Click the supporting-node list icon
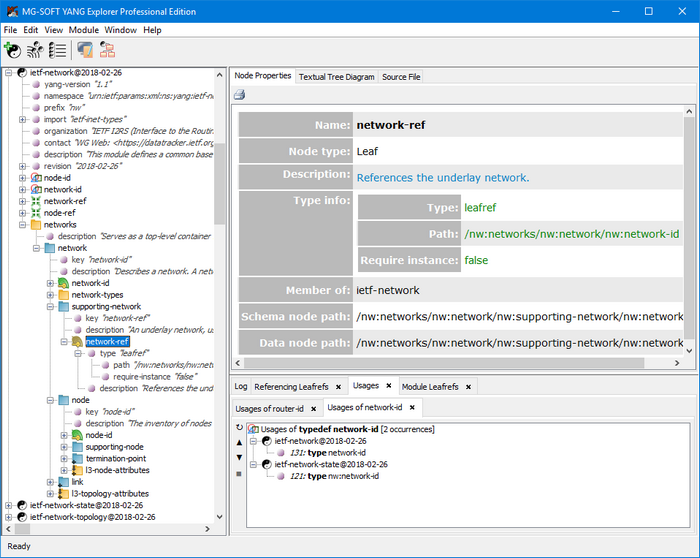Image resolution: width=700 pixels, height=558 pixels. click(78, 447)
